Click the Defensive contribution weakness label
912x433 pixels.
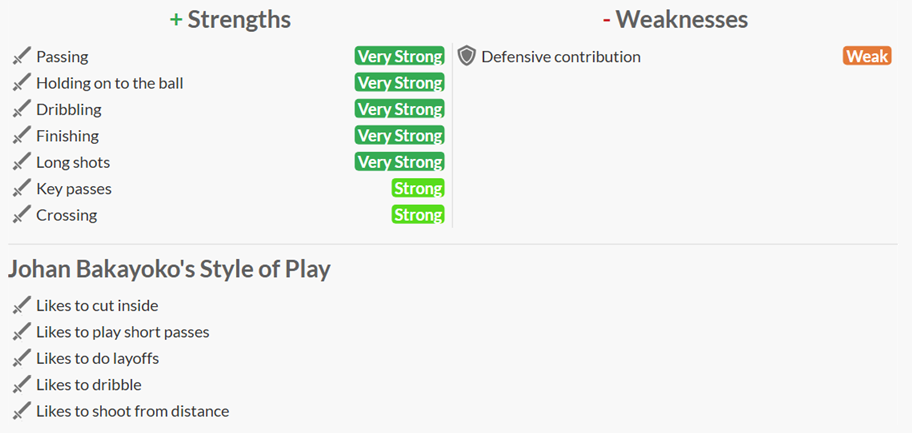[x=561, y=57]
